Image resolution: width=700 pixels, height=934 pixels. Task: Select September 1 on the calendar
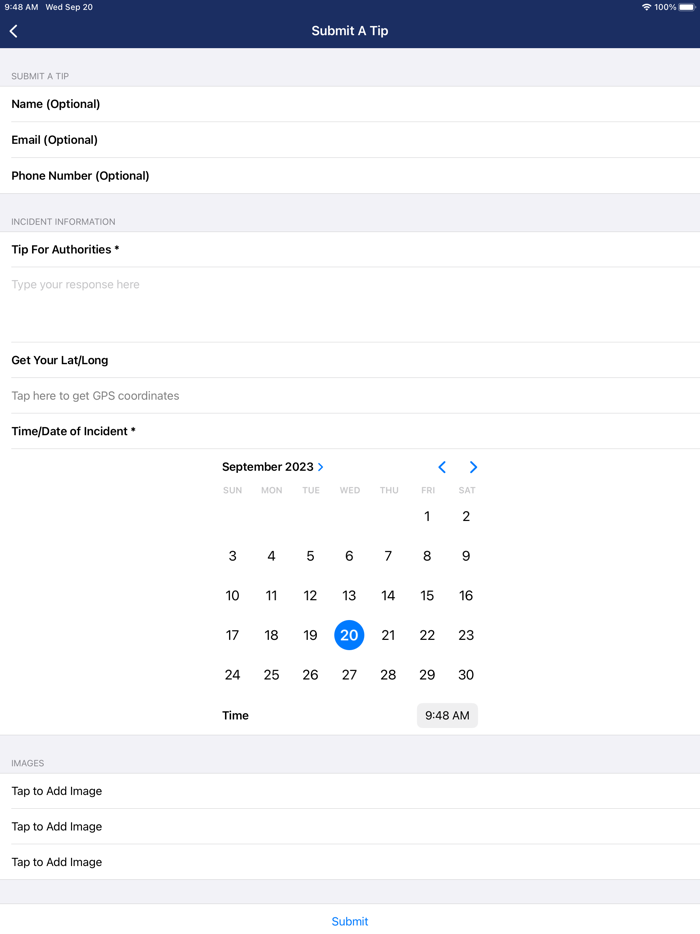(x=427, y=516)
